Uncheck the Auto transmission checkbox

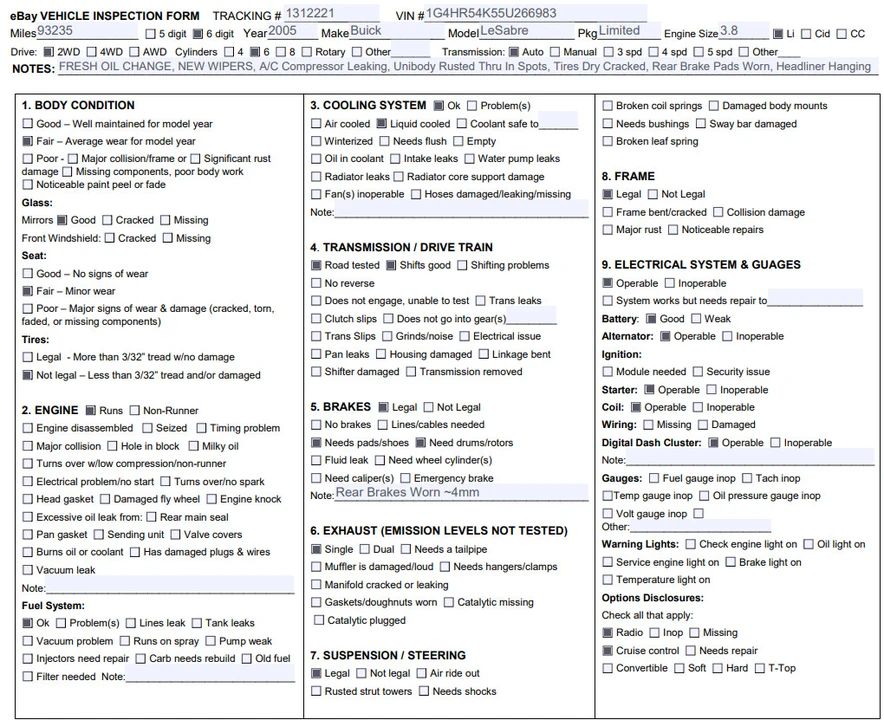(514, 52)
